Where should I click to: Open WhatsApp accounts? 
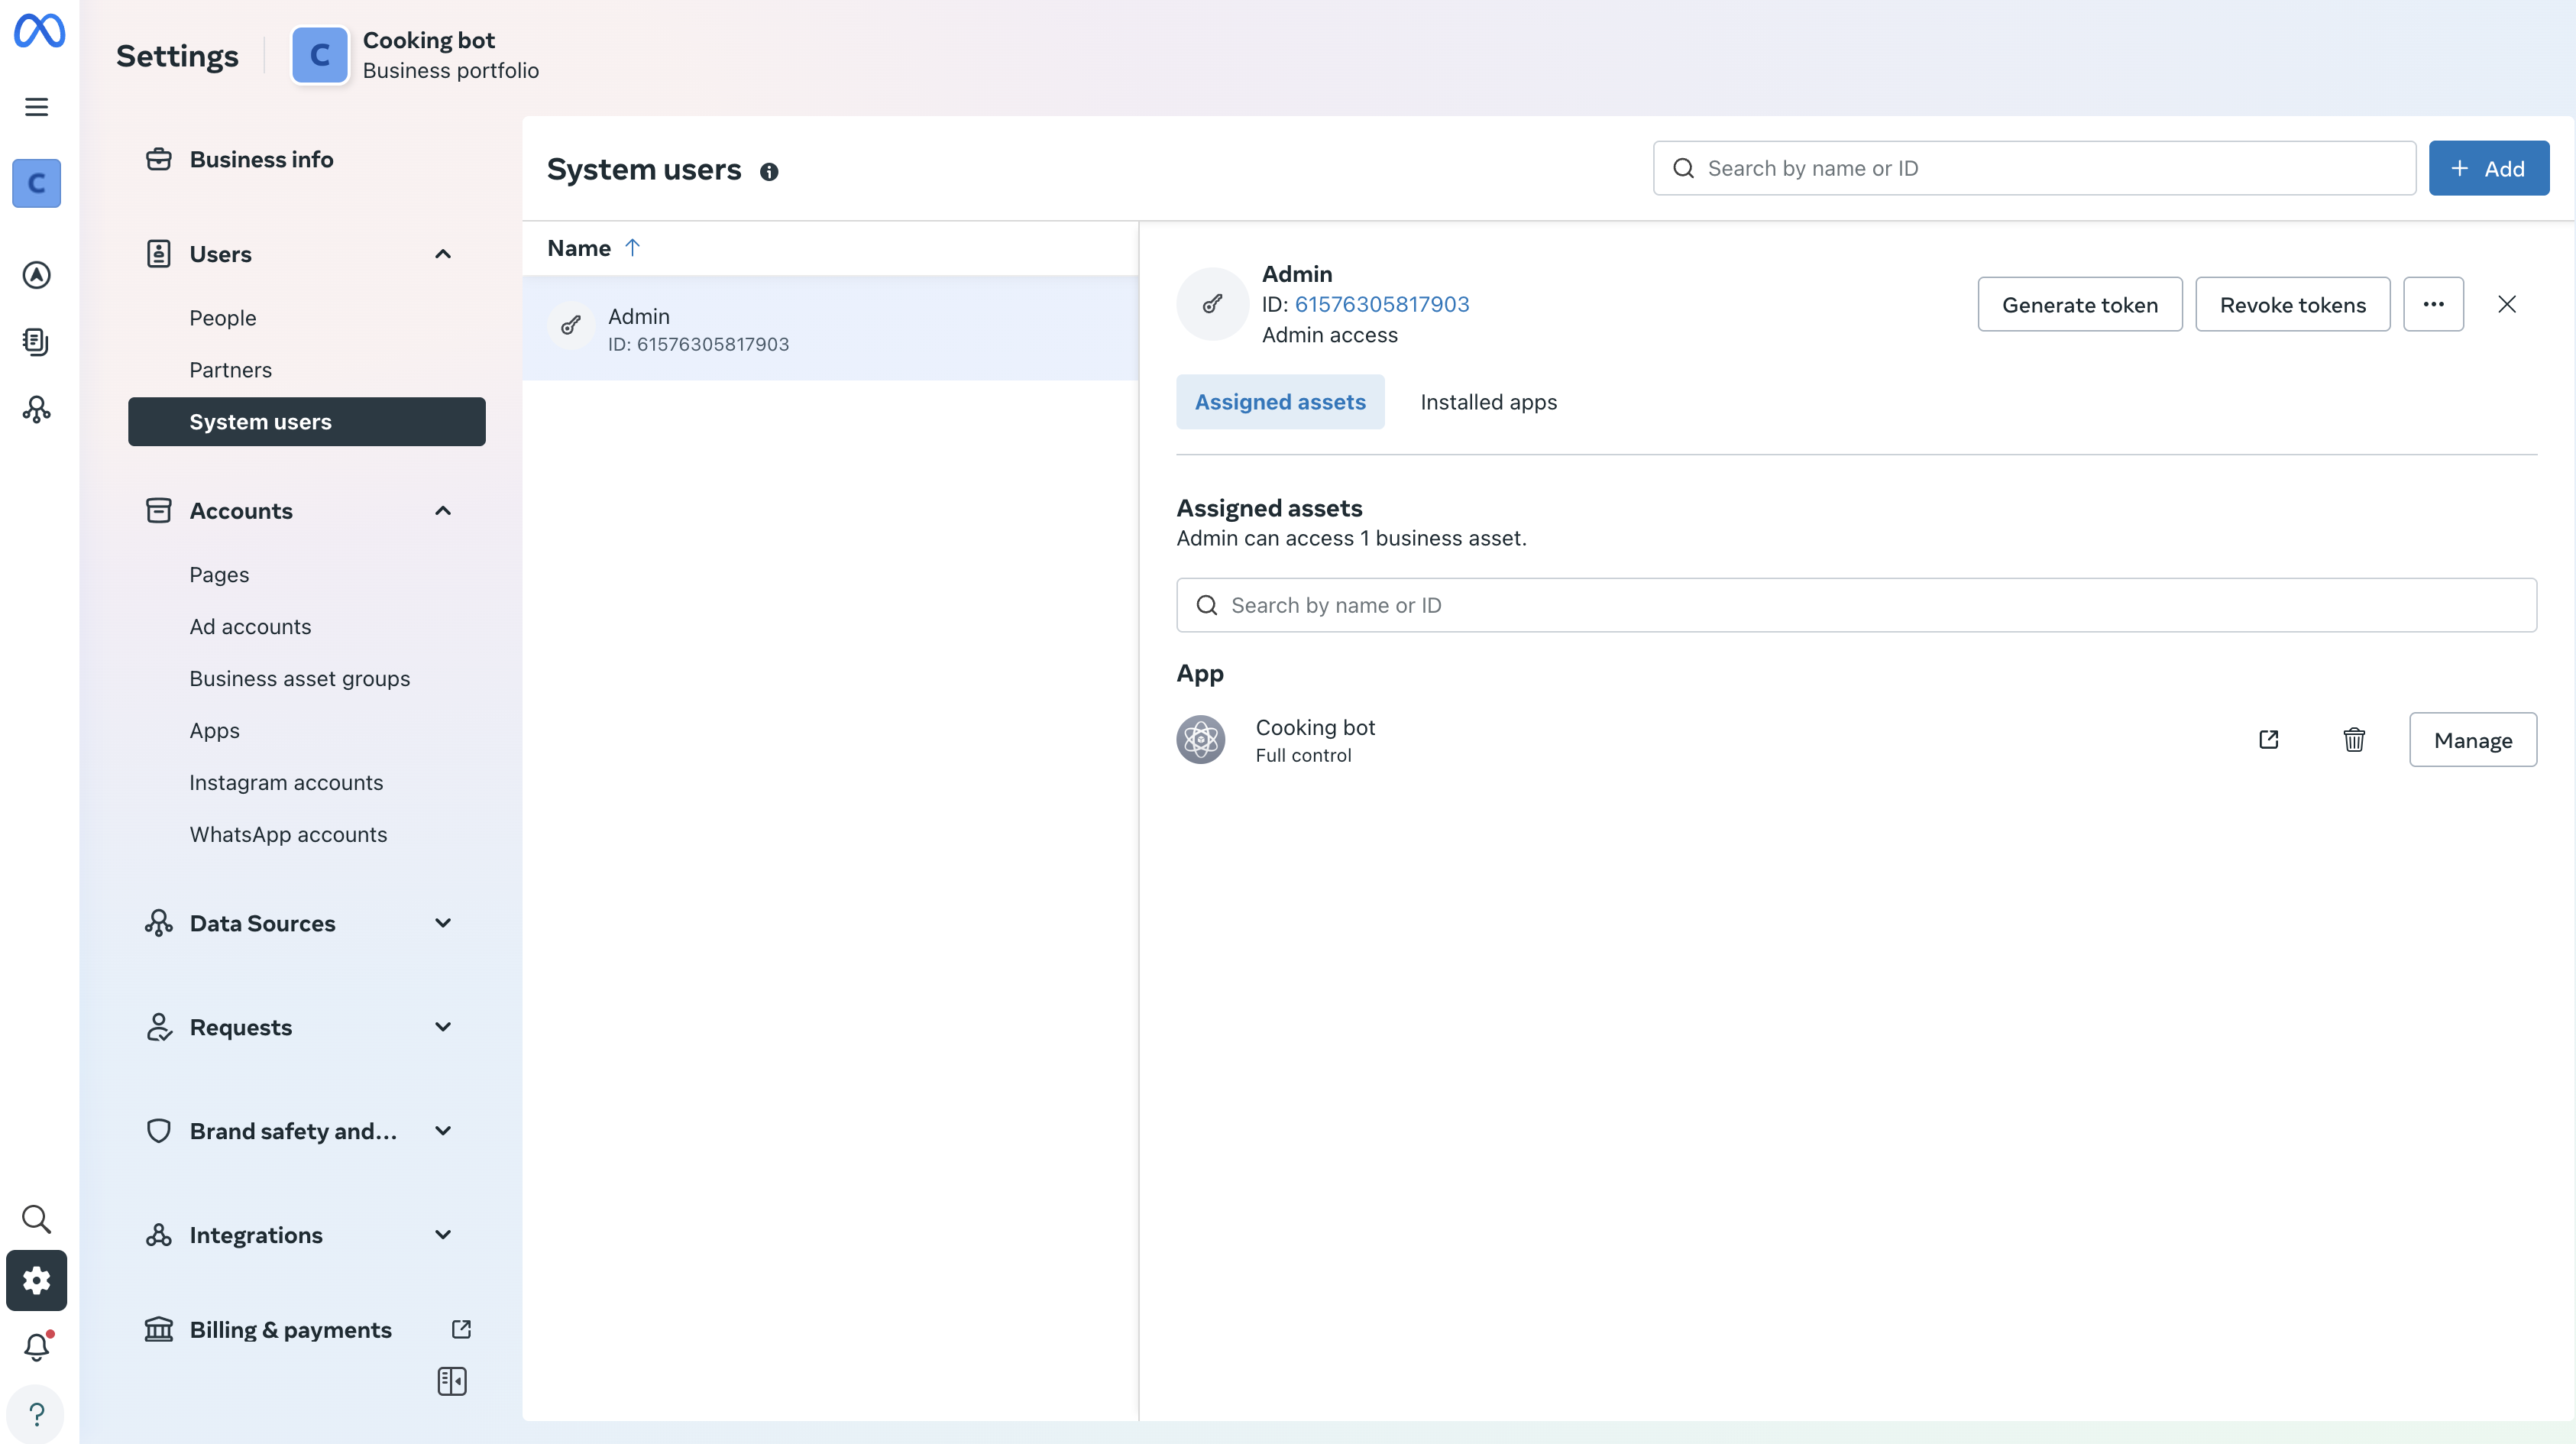(x=288, y=835)
